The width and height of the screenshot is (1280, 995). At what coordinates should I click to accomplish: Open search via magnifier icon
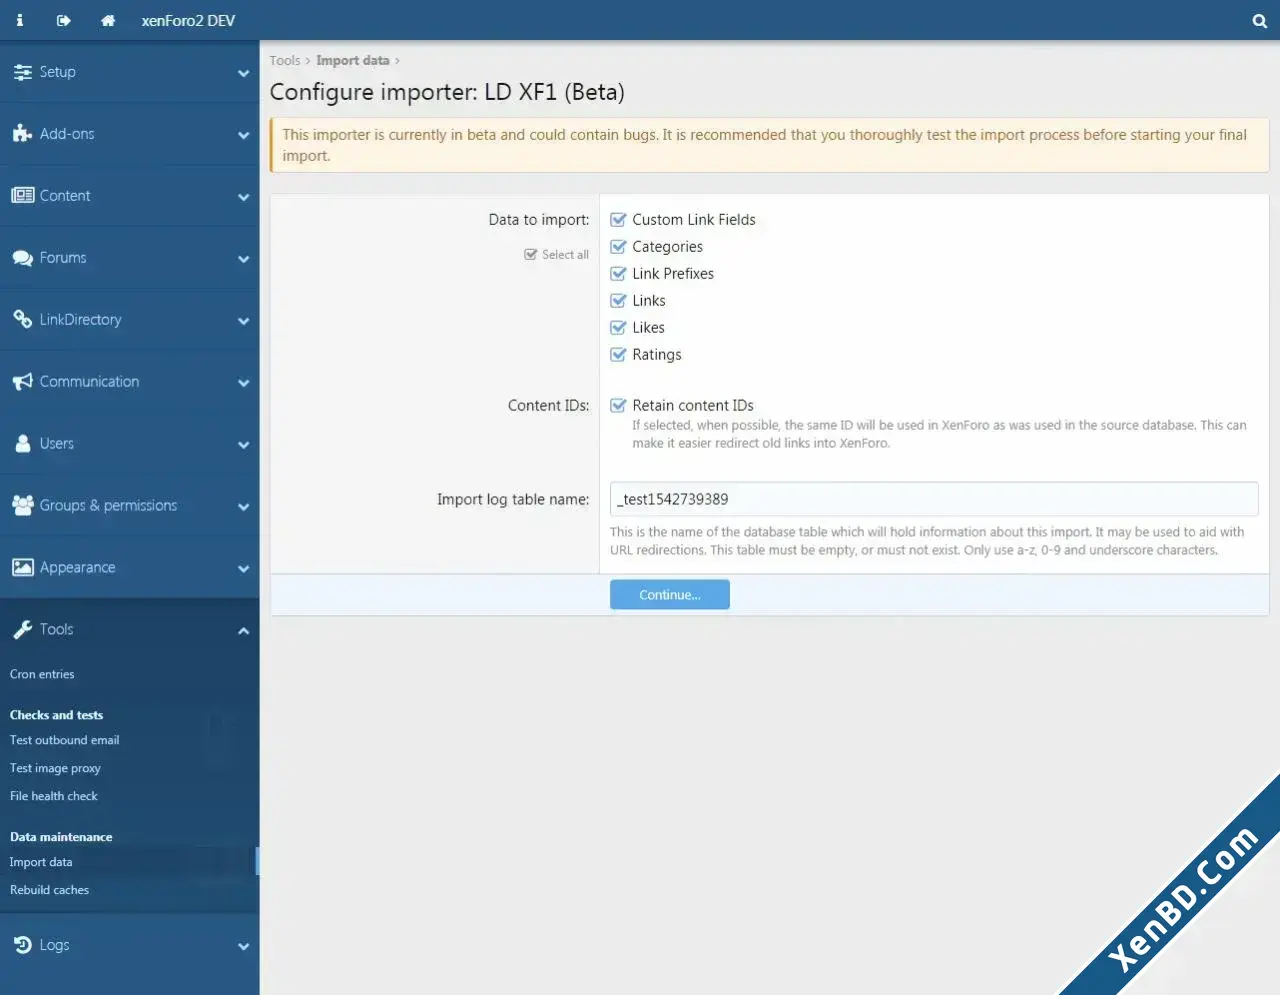[x=1259, y=20]
